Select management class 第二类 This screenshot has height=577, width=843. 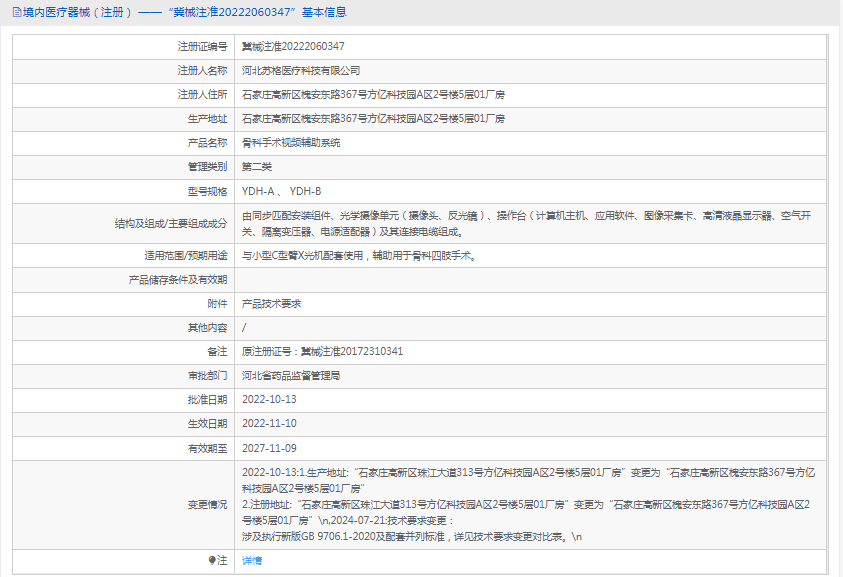256,167
